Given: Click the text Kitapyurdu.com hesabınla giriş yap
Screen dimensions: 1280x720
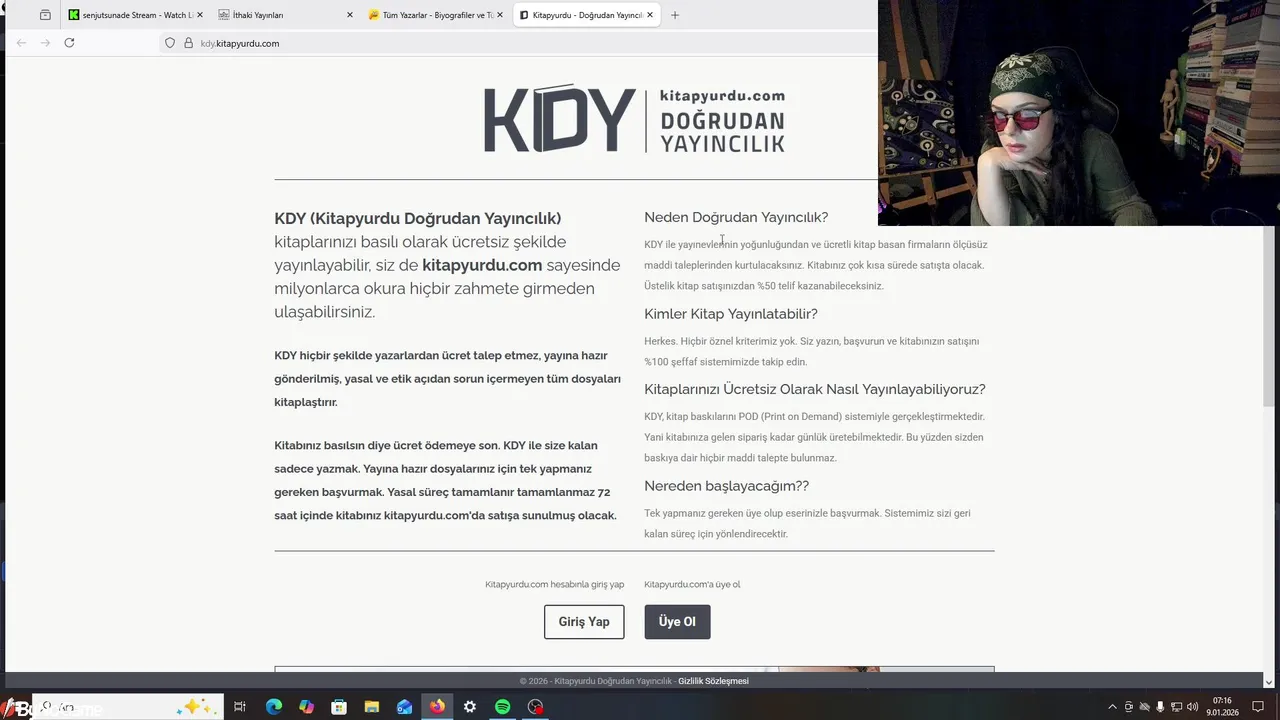Looking at the screenshot, I should tap(555, 585).
